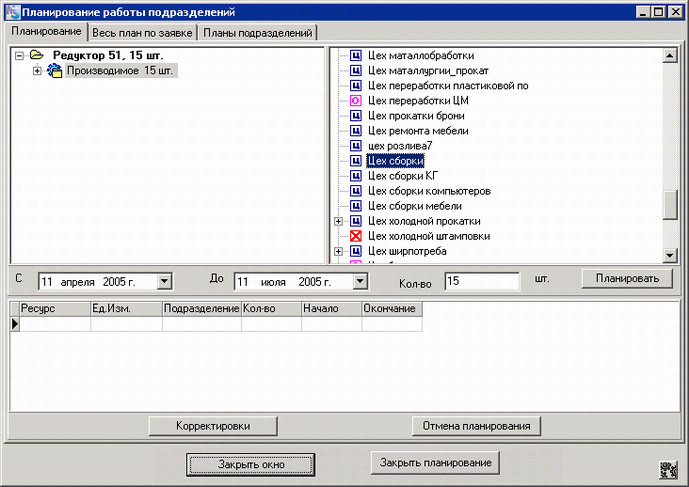
Task: Select Цех маталлургии_прокат in the list
Action: (x=428, y=71)
